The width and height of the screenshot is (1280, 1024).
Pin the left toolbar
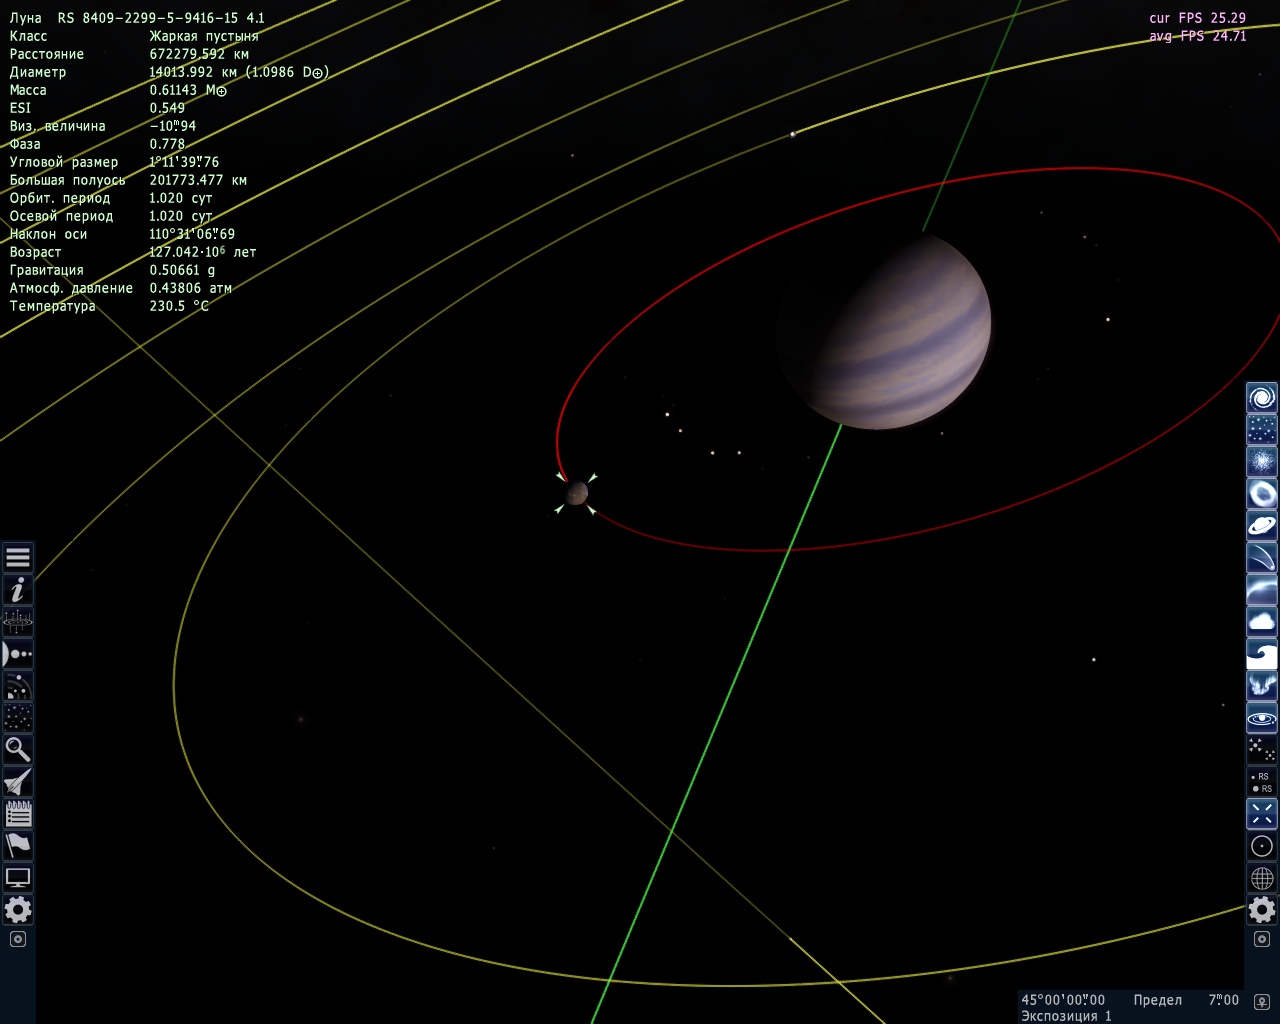coord(18,939)
